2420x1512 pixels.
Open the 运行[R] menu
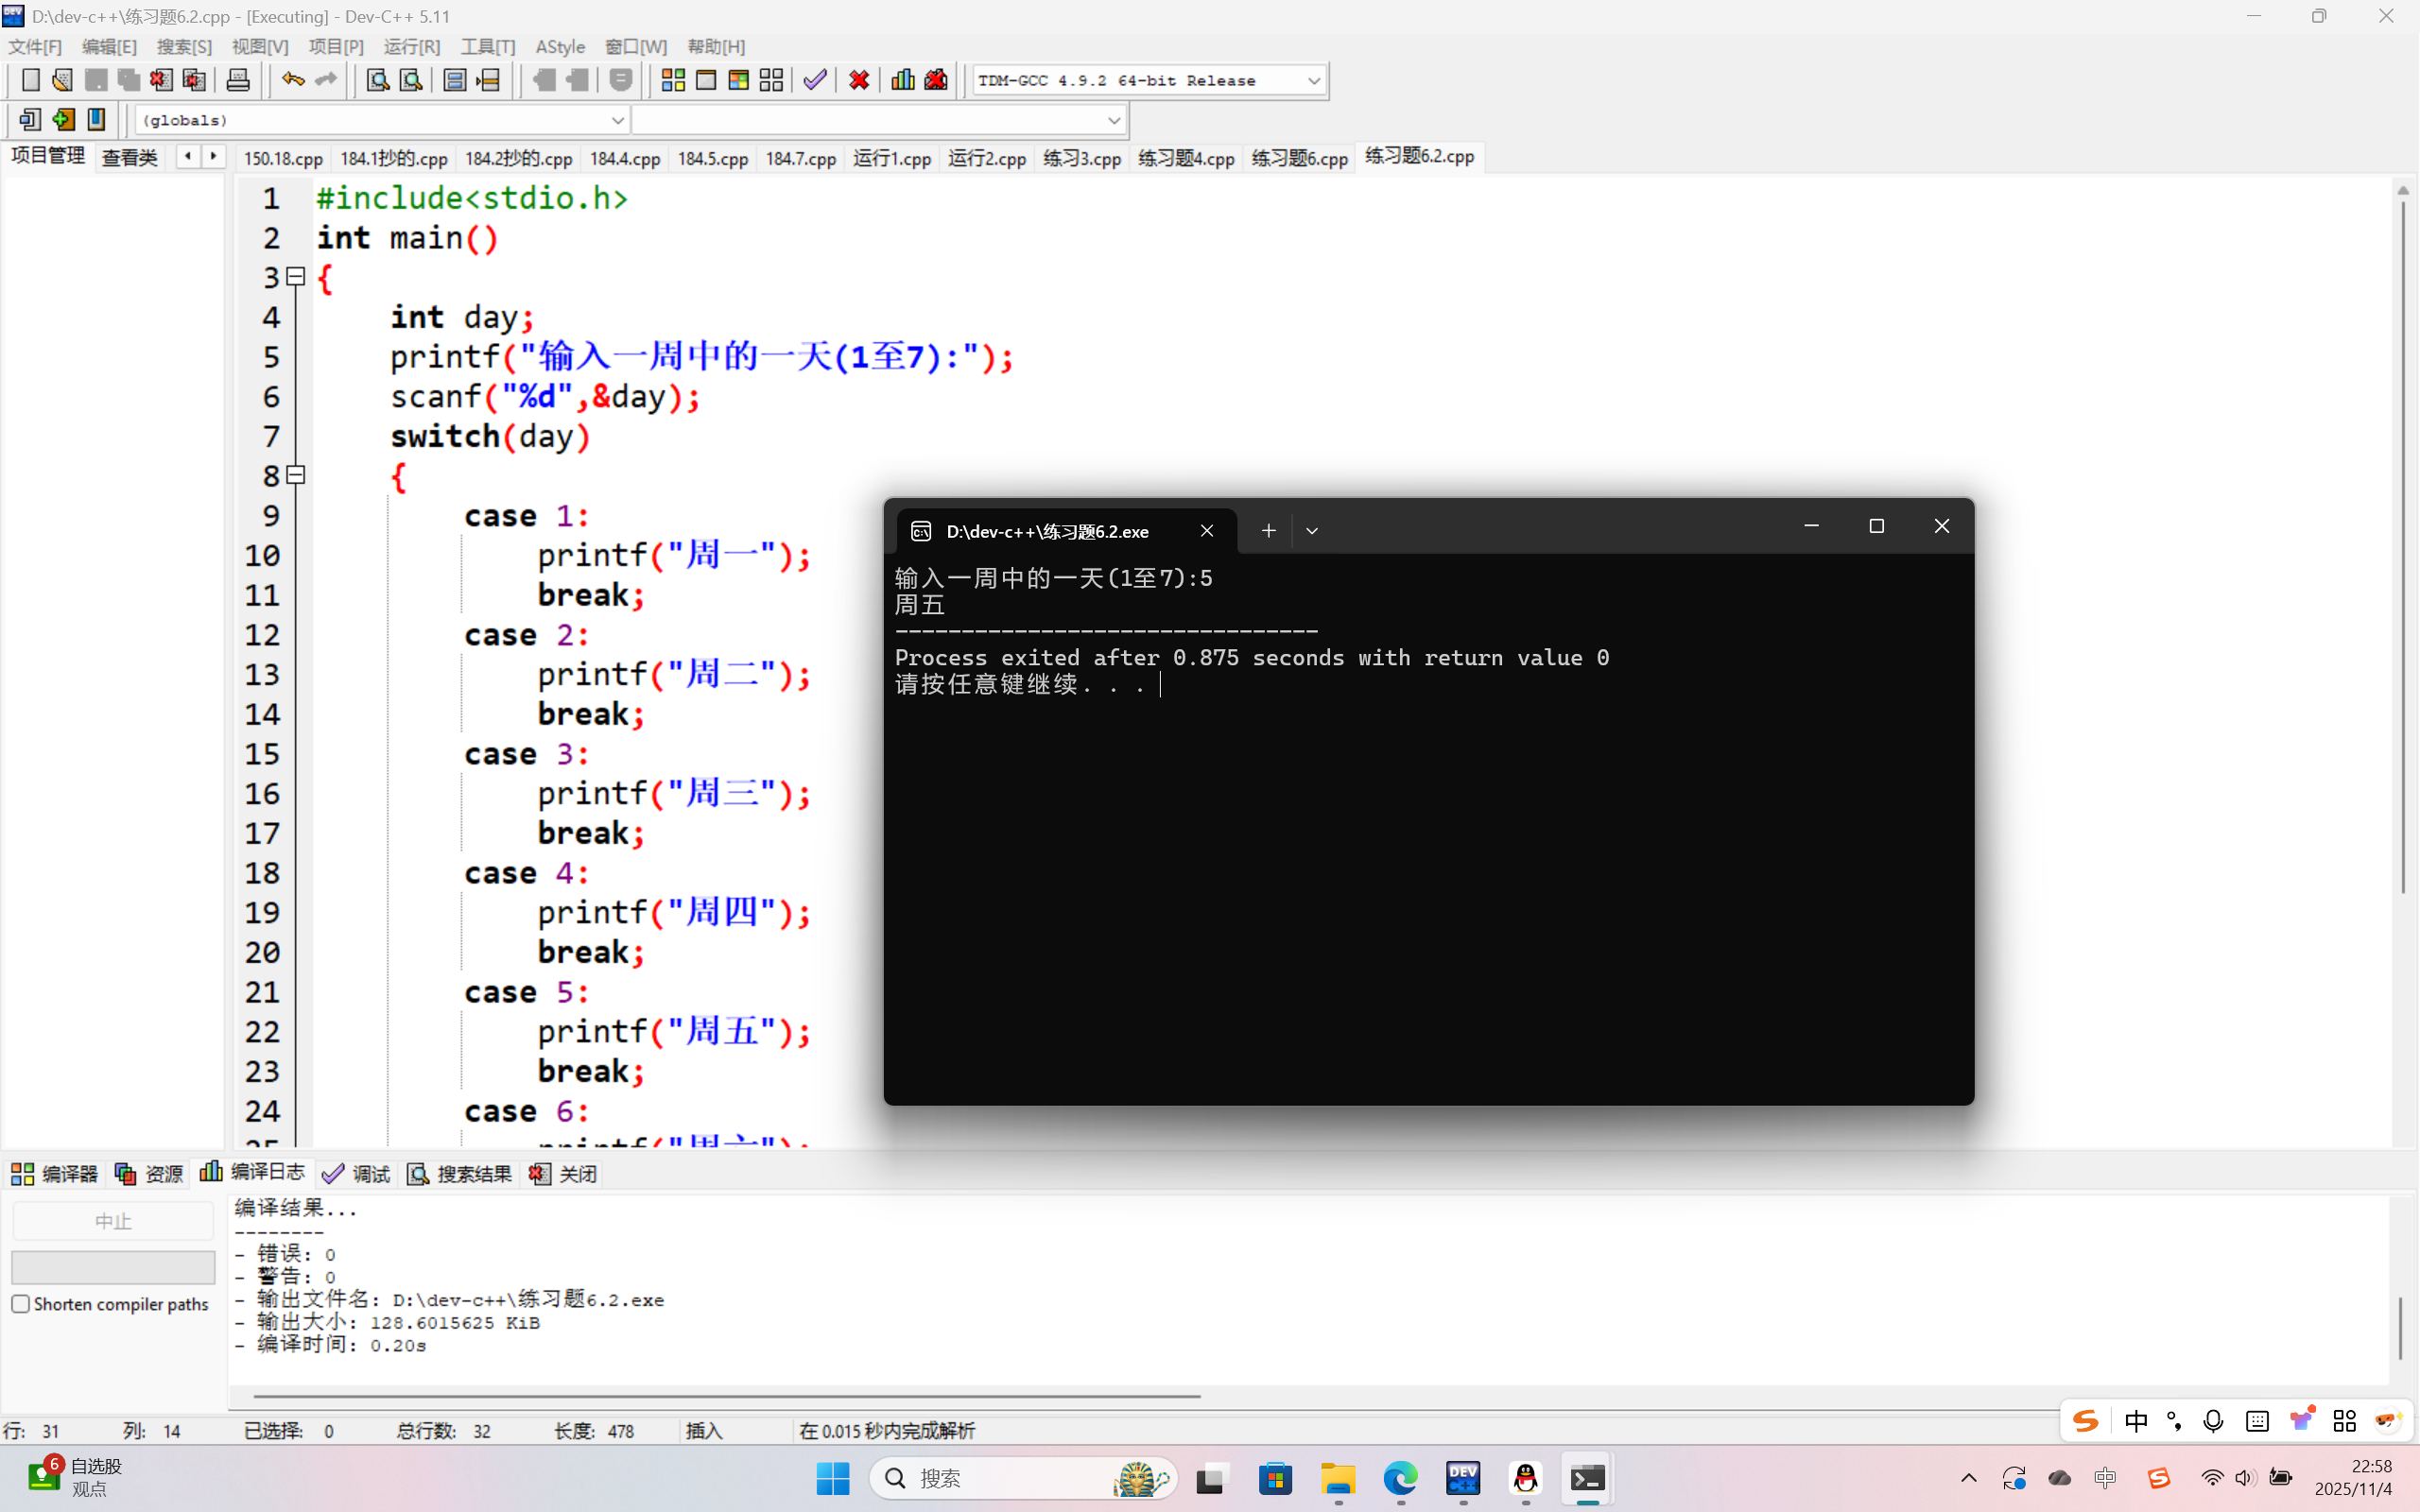(411, 47)
